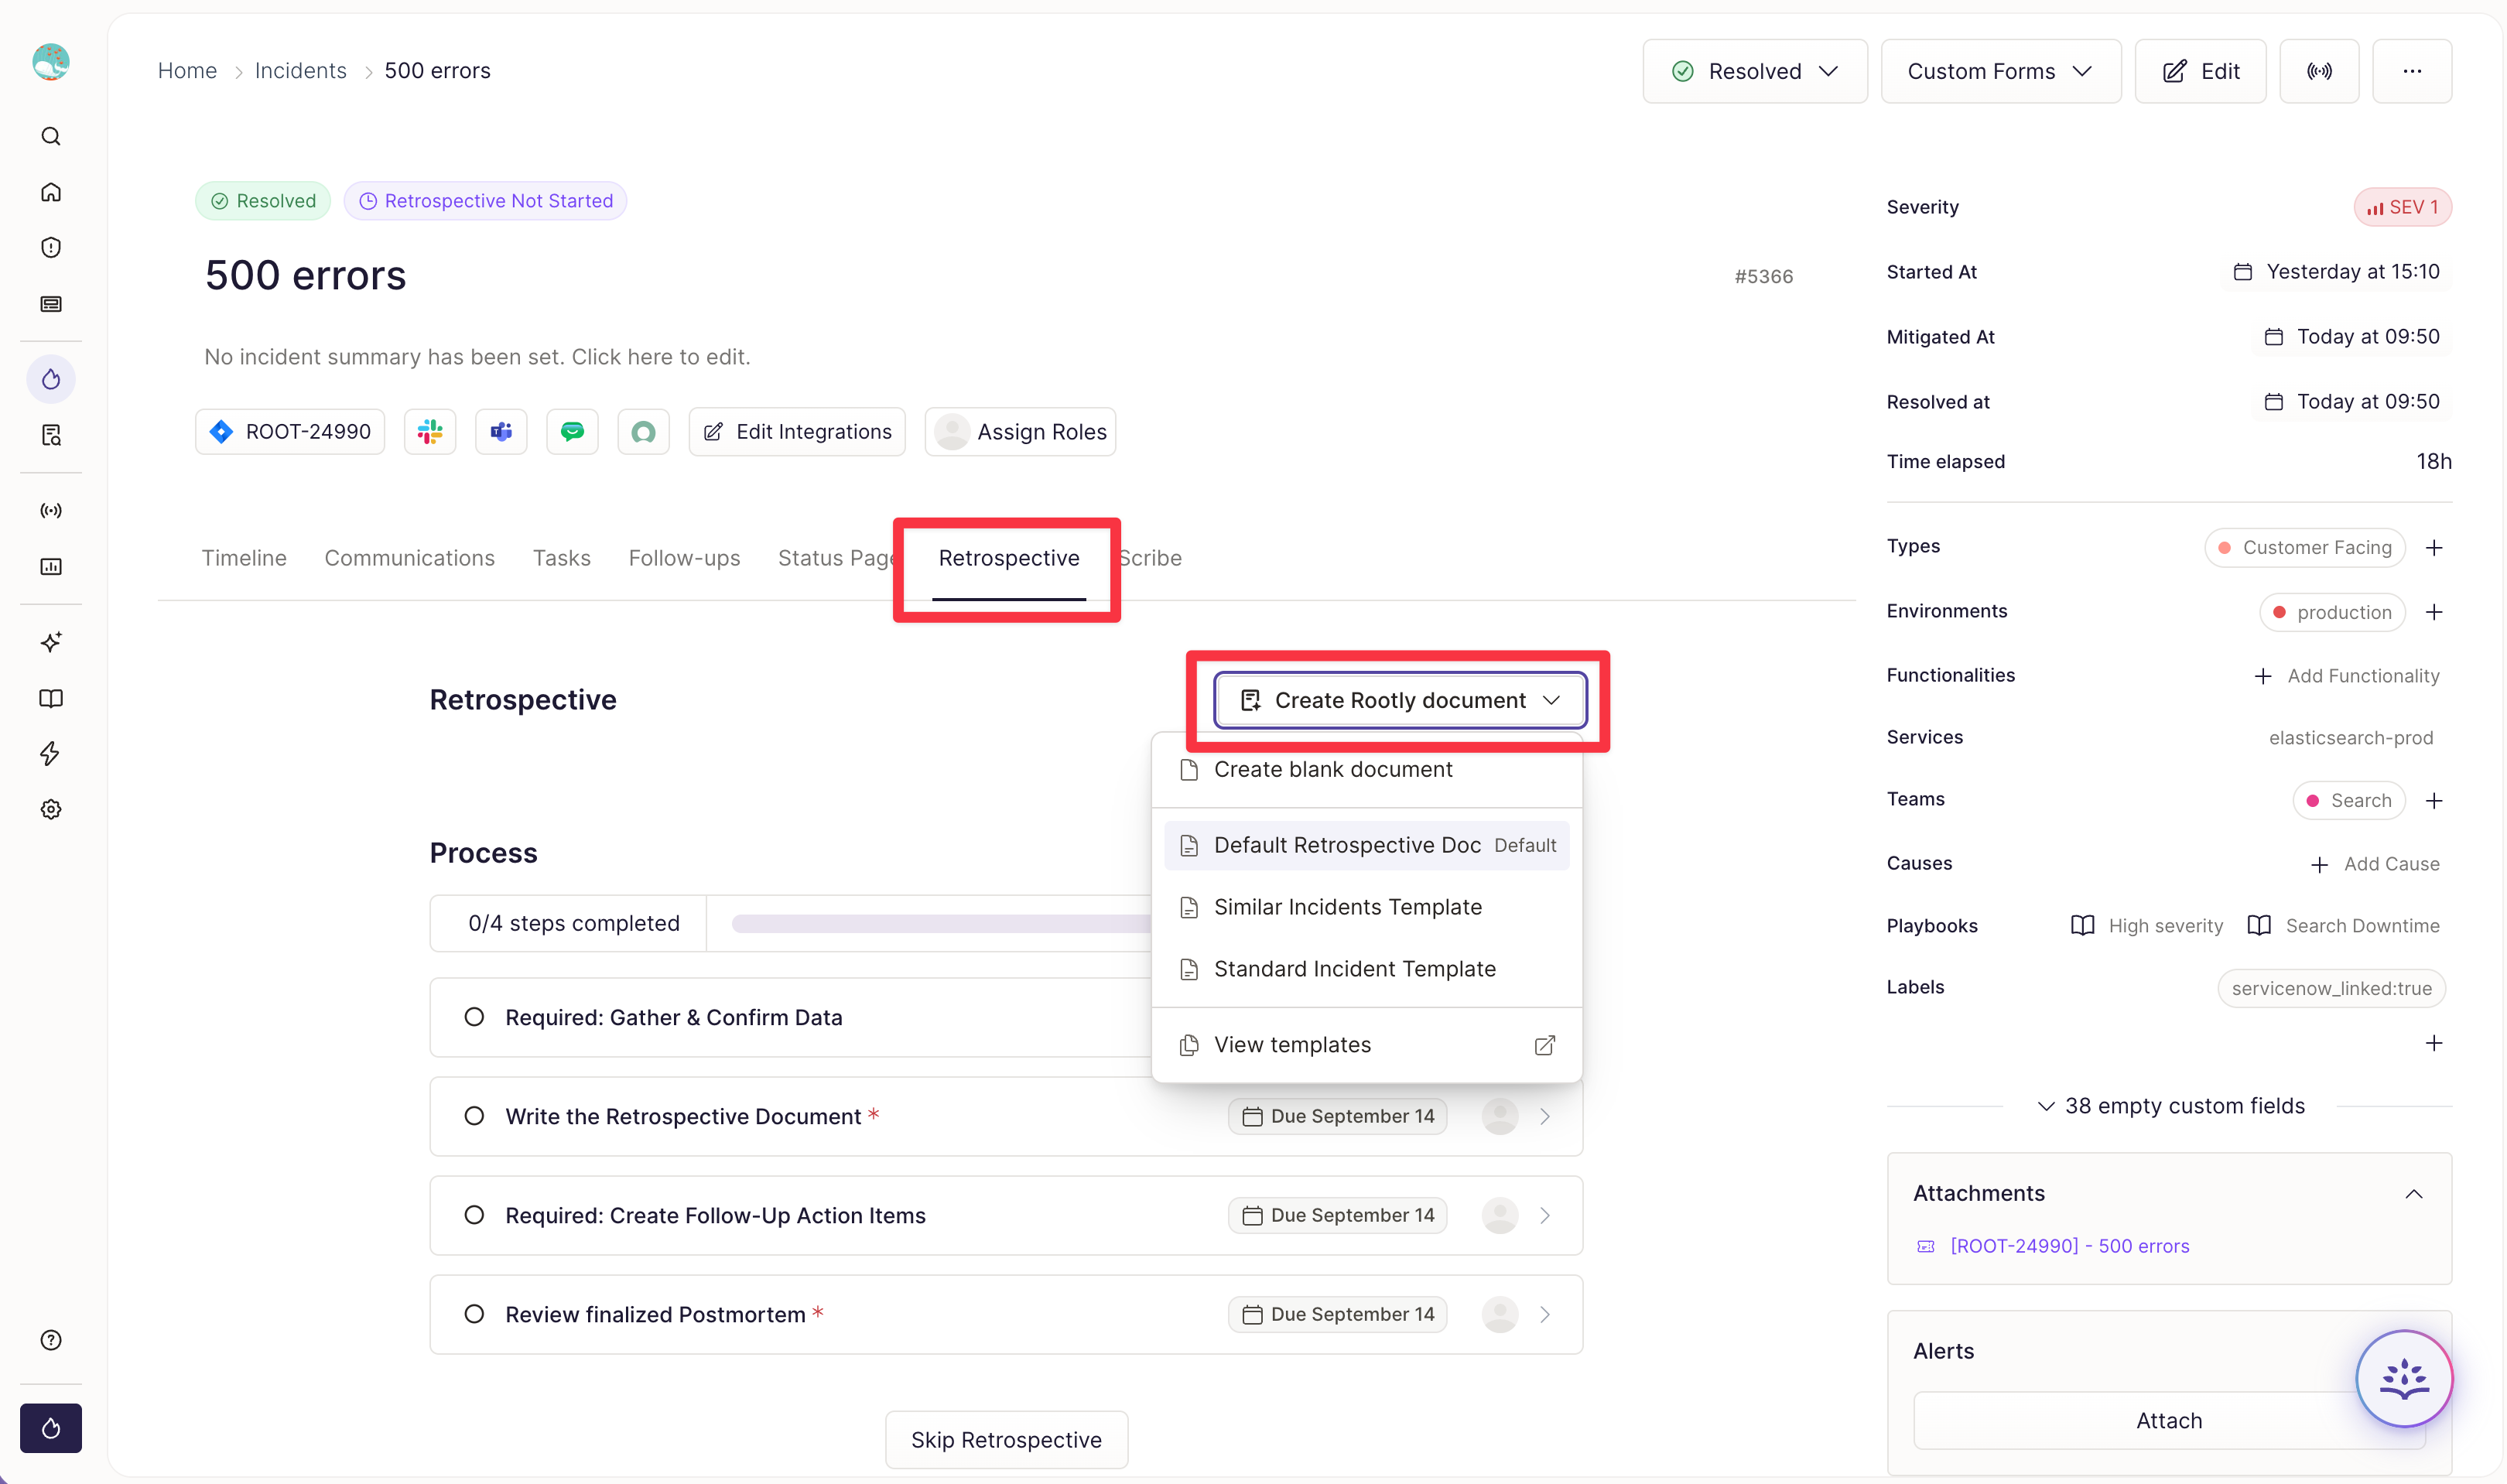Expand the Create Follow-Up Action Items row chevron
2507x1484 pixels.
pos(1545,1215)
